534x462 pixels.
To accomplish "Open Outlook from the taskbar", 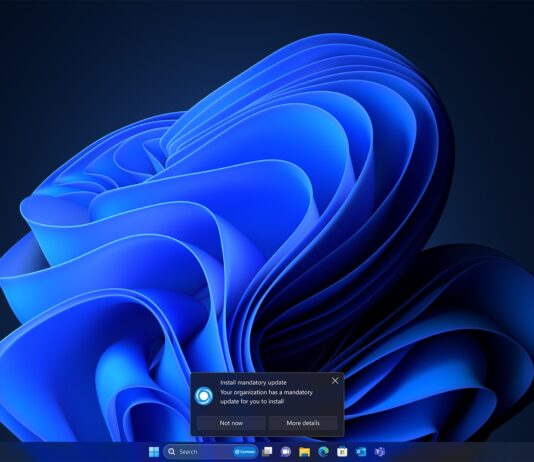I will coord(361,452).
